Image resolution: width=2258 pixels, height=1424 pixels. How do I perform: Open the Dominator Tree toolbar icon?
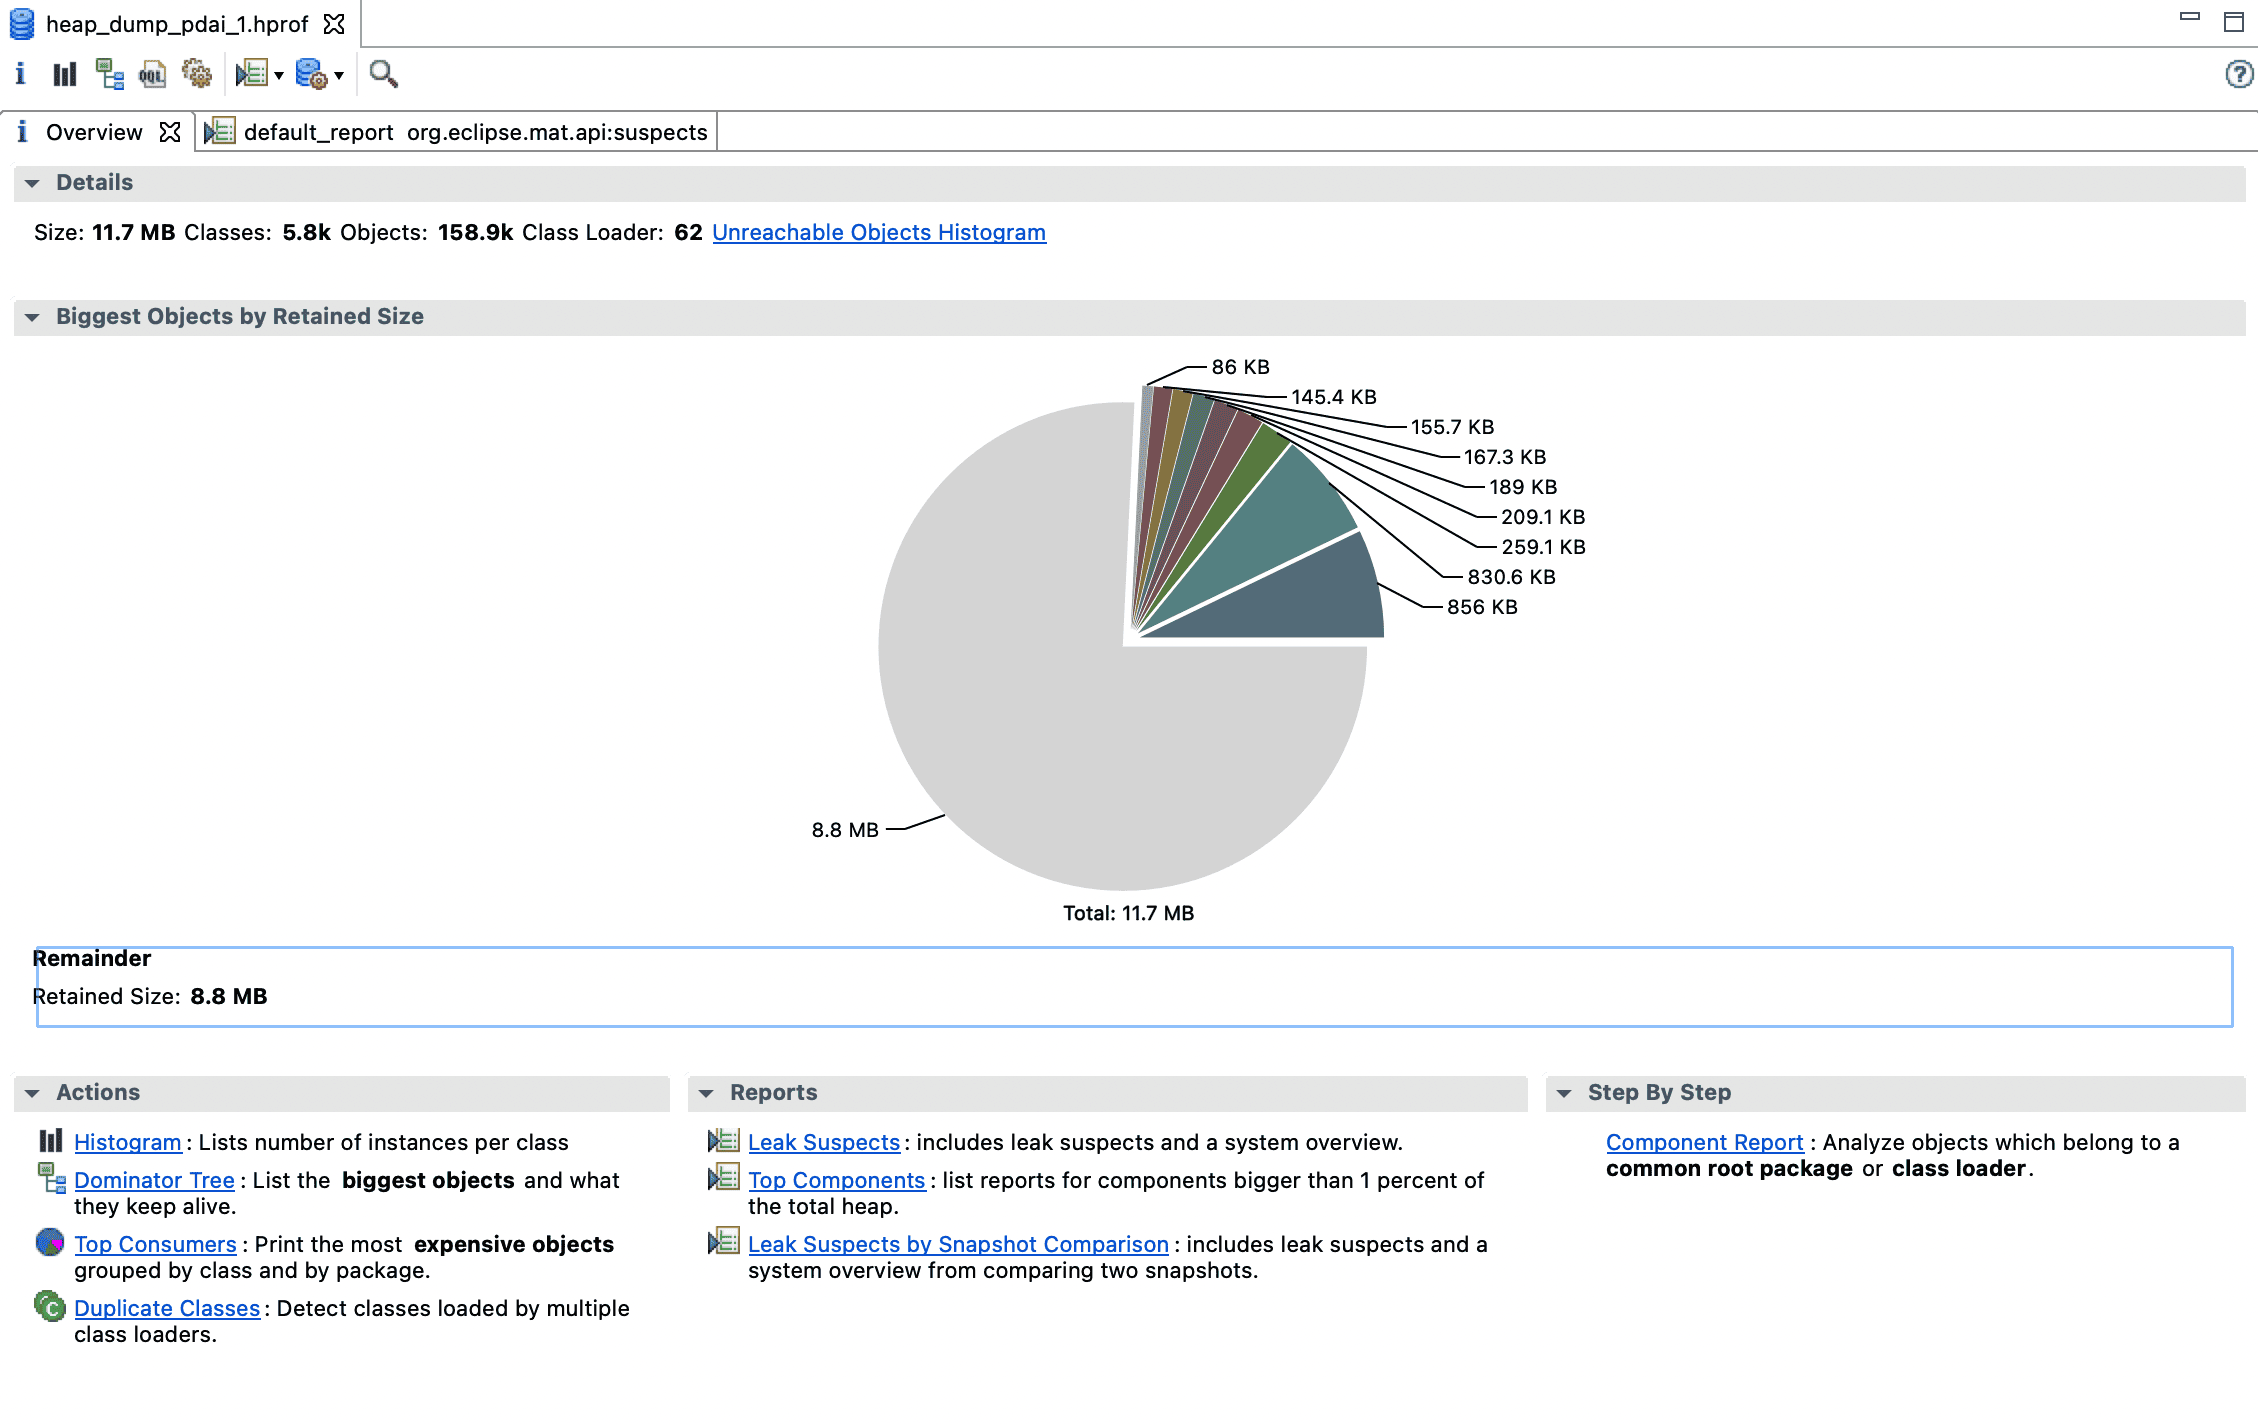[109, 75]
